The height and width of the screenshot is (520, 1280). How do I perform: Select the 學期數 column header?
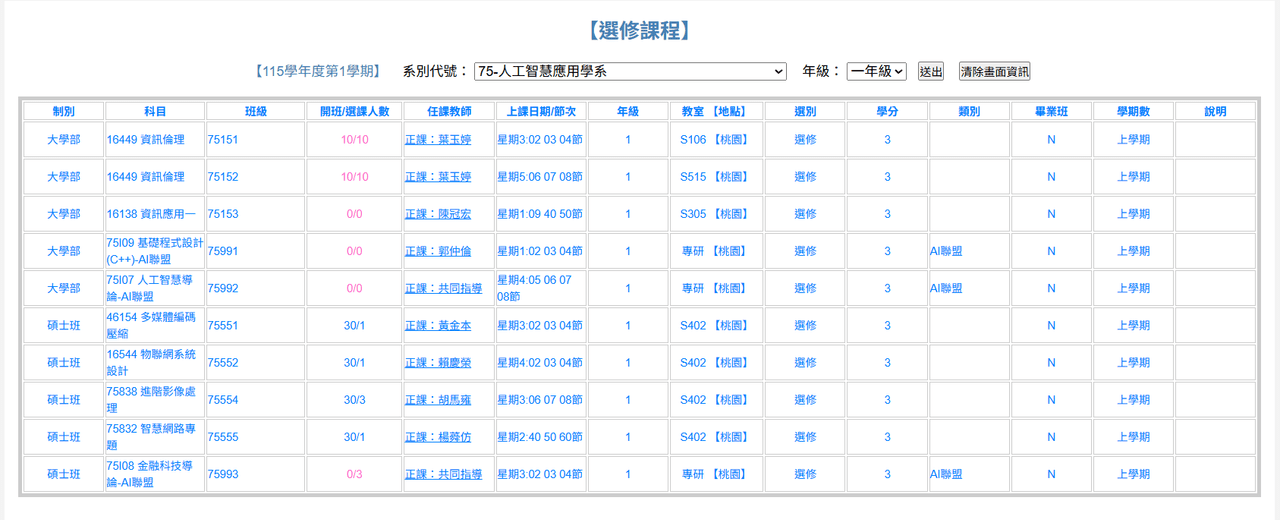tap(1133, 111)
